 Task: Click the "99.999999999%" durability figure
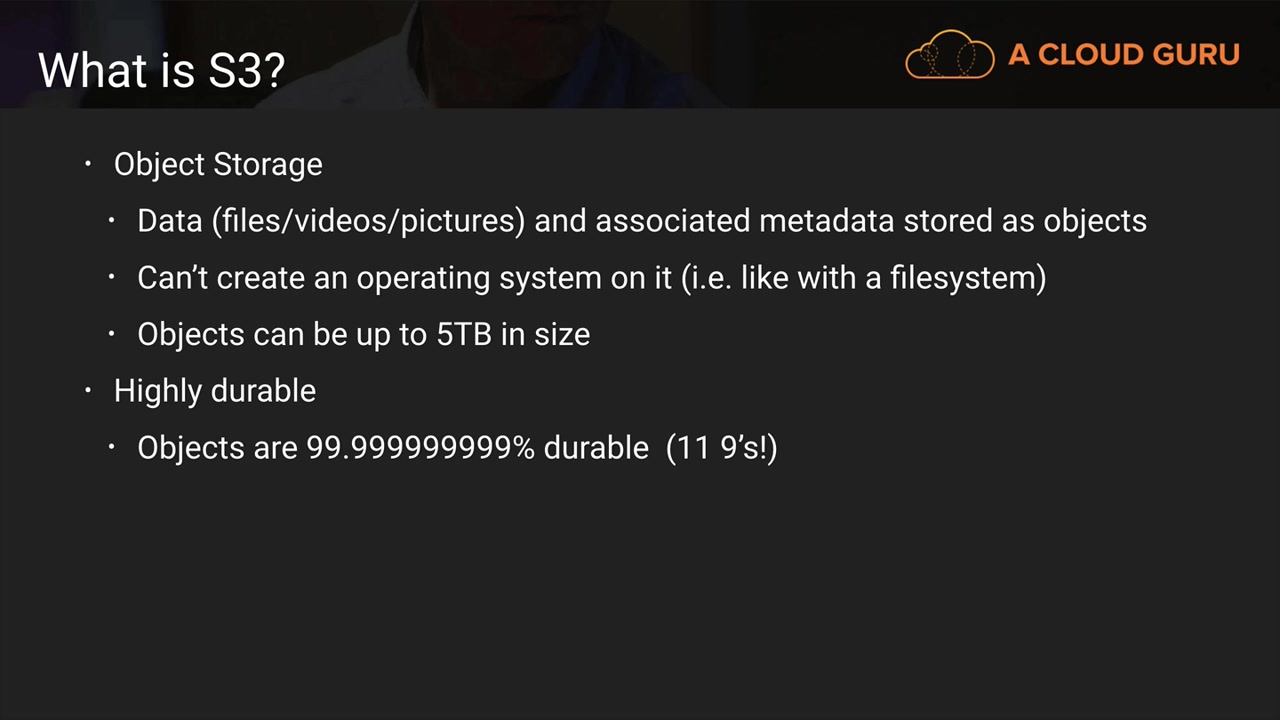pos(420,447)
